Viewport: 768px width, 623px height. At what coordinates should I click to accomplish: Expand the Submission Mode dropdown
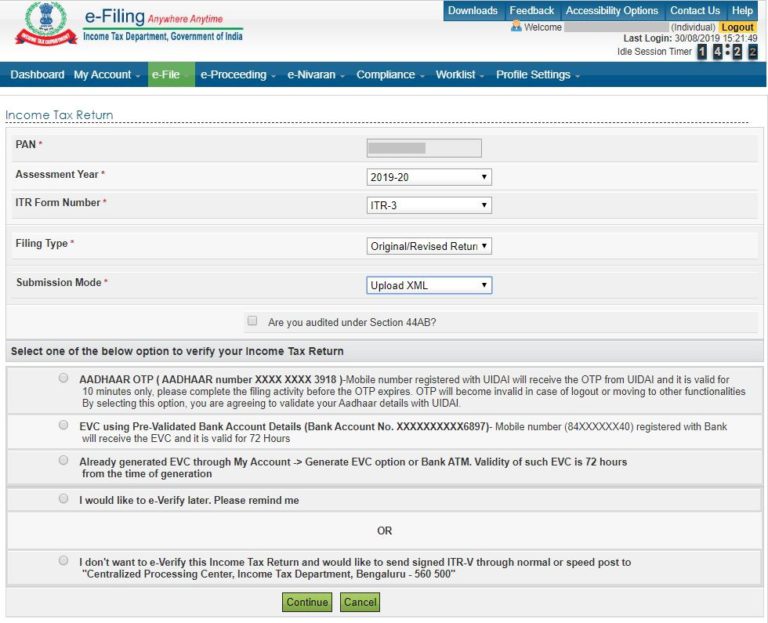pos(429,285)
